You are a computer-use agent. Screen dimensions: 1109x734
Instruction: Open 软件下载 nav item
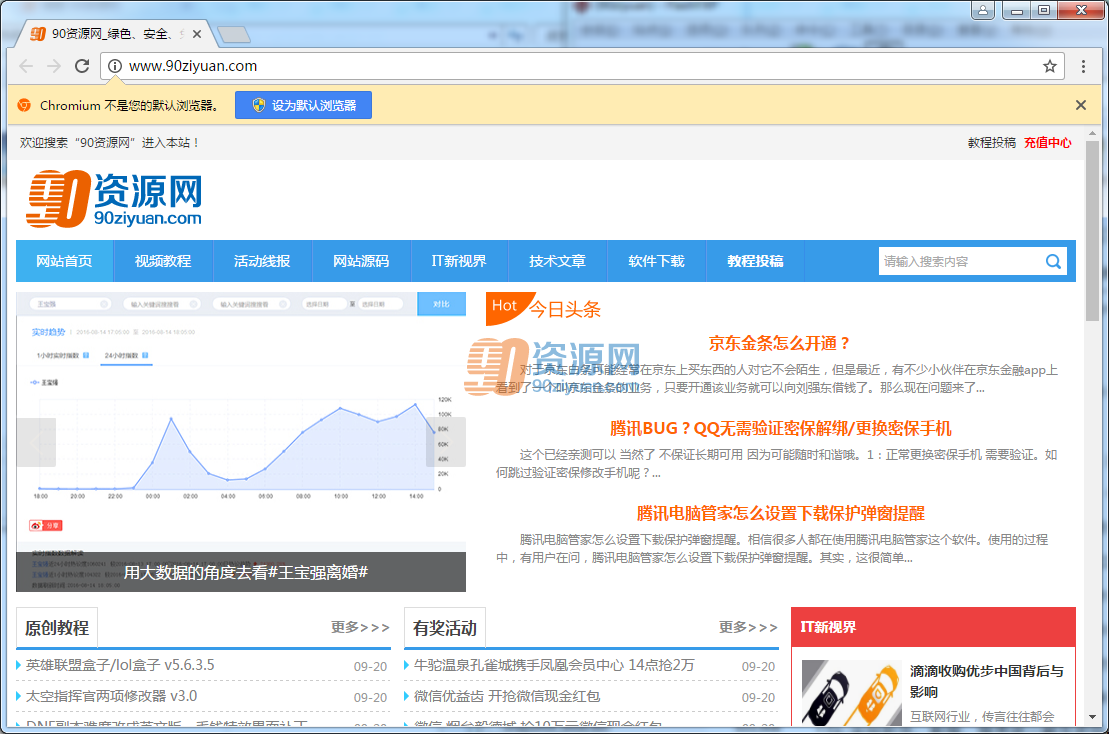pos(656,261)
